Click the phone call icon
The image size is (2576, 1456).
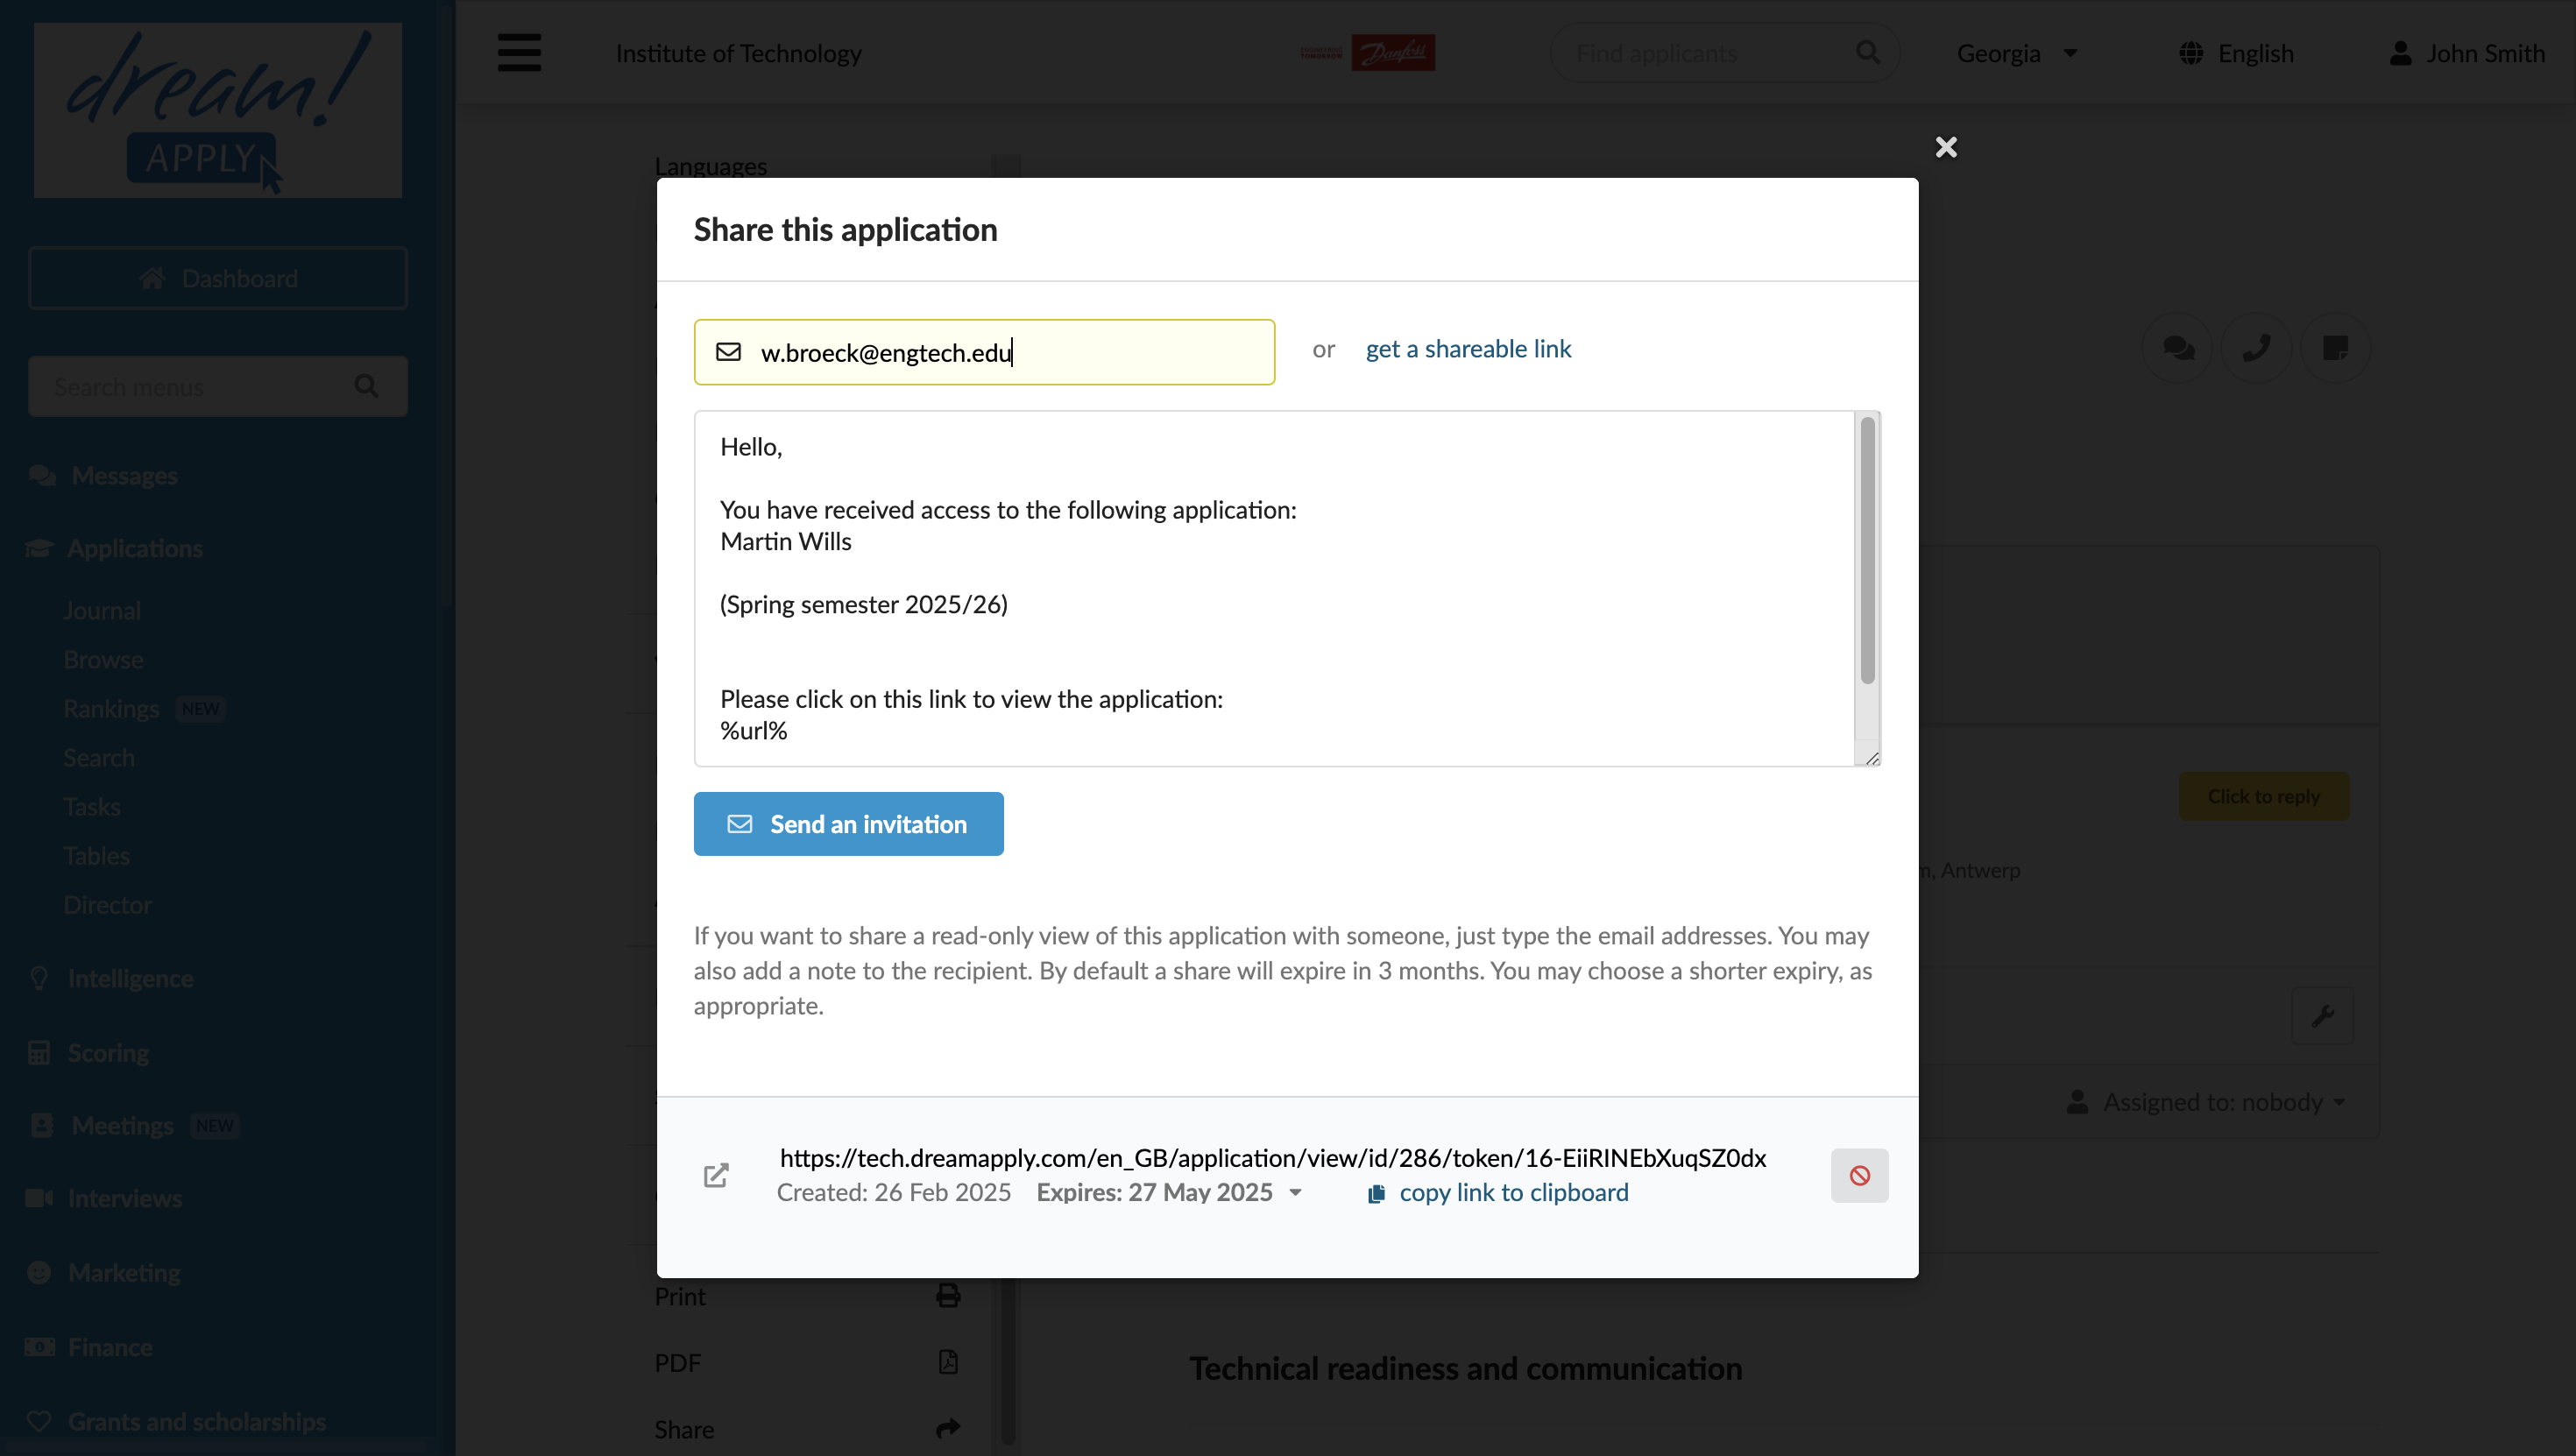2256,348
